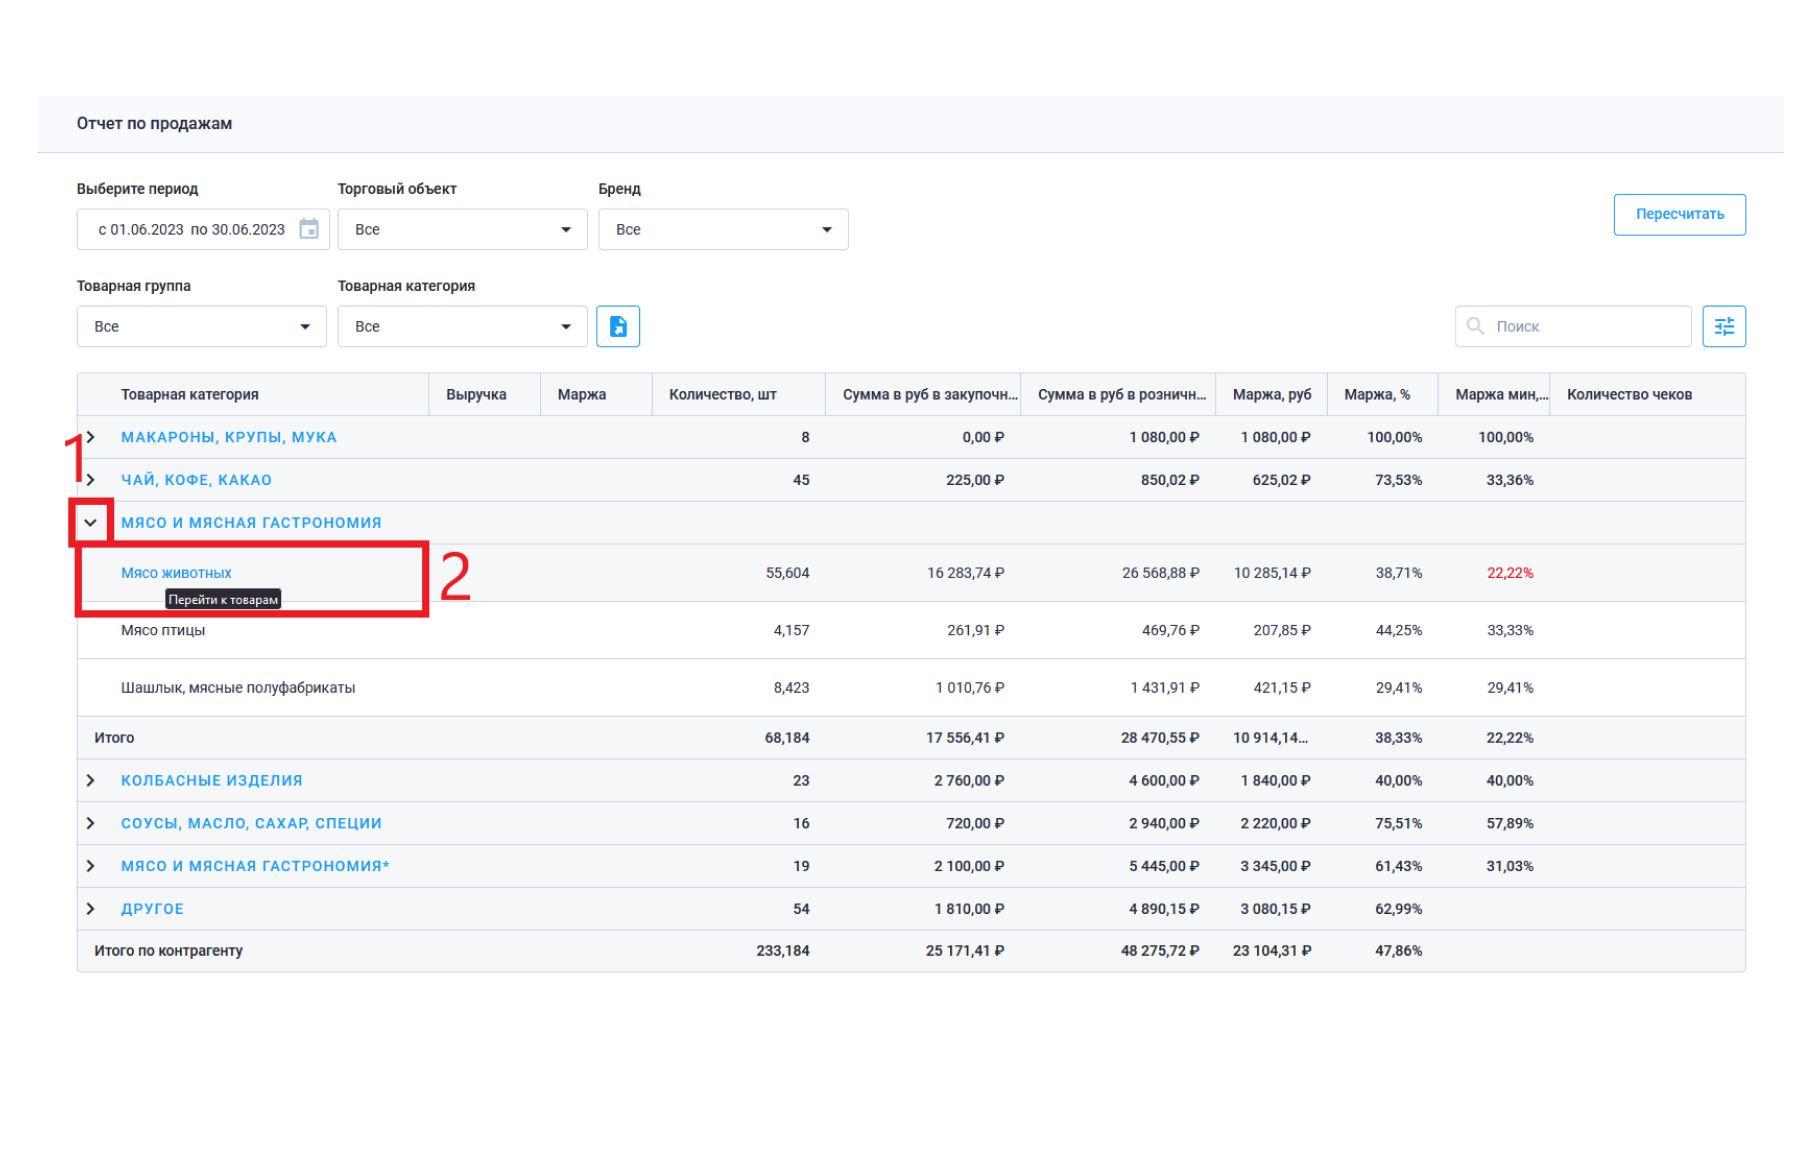Viewport: 1820px width, 1161px height.
Task: Open the Товарная группа dropdown
Action: pos(201,326)
